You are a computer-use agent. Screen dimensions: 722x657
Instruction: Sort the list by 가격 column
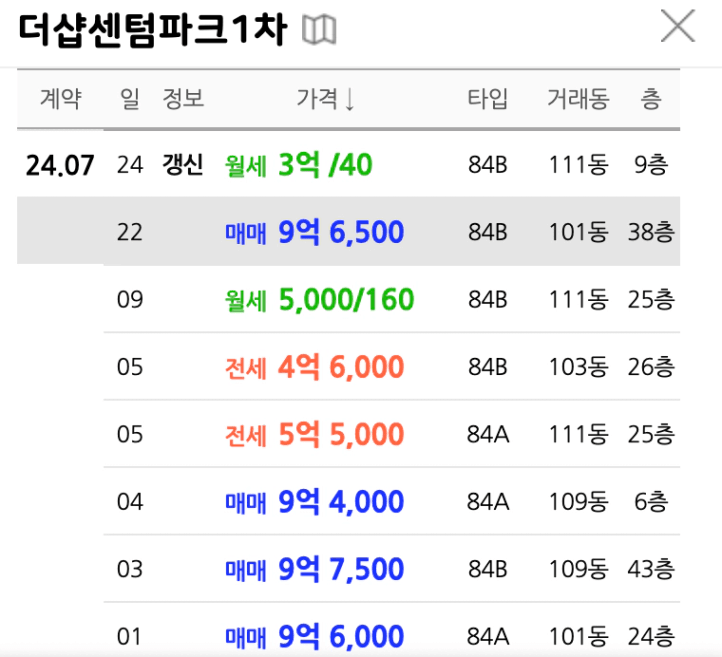325,99
